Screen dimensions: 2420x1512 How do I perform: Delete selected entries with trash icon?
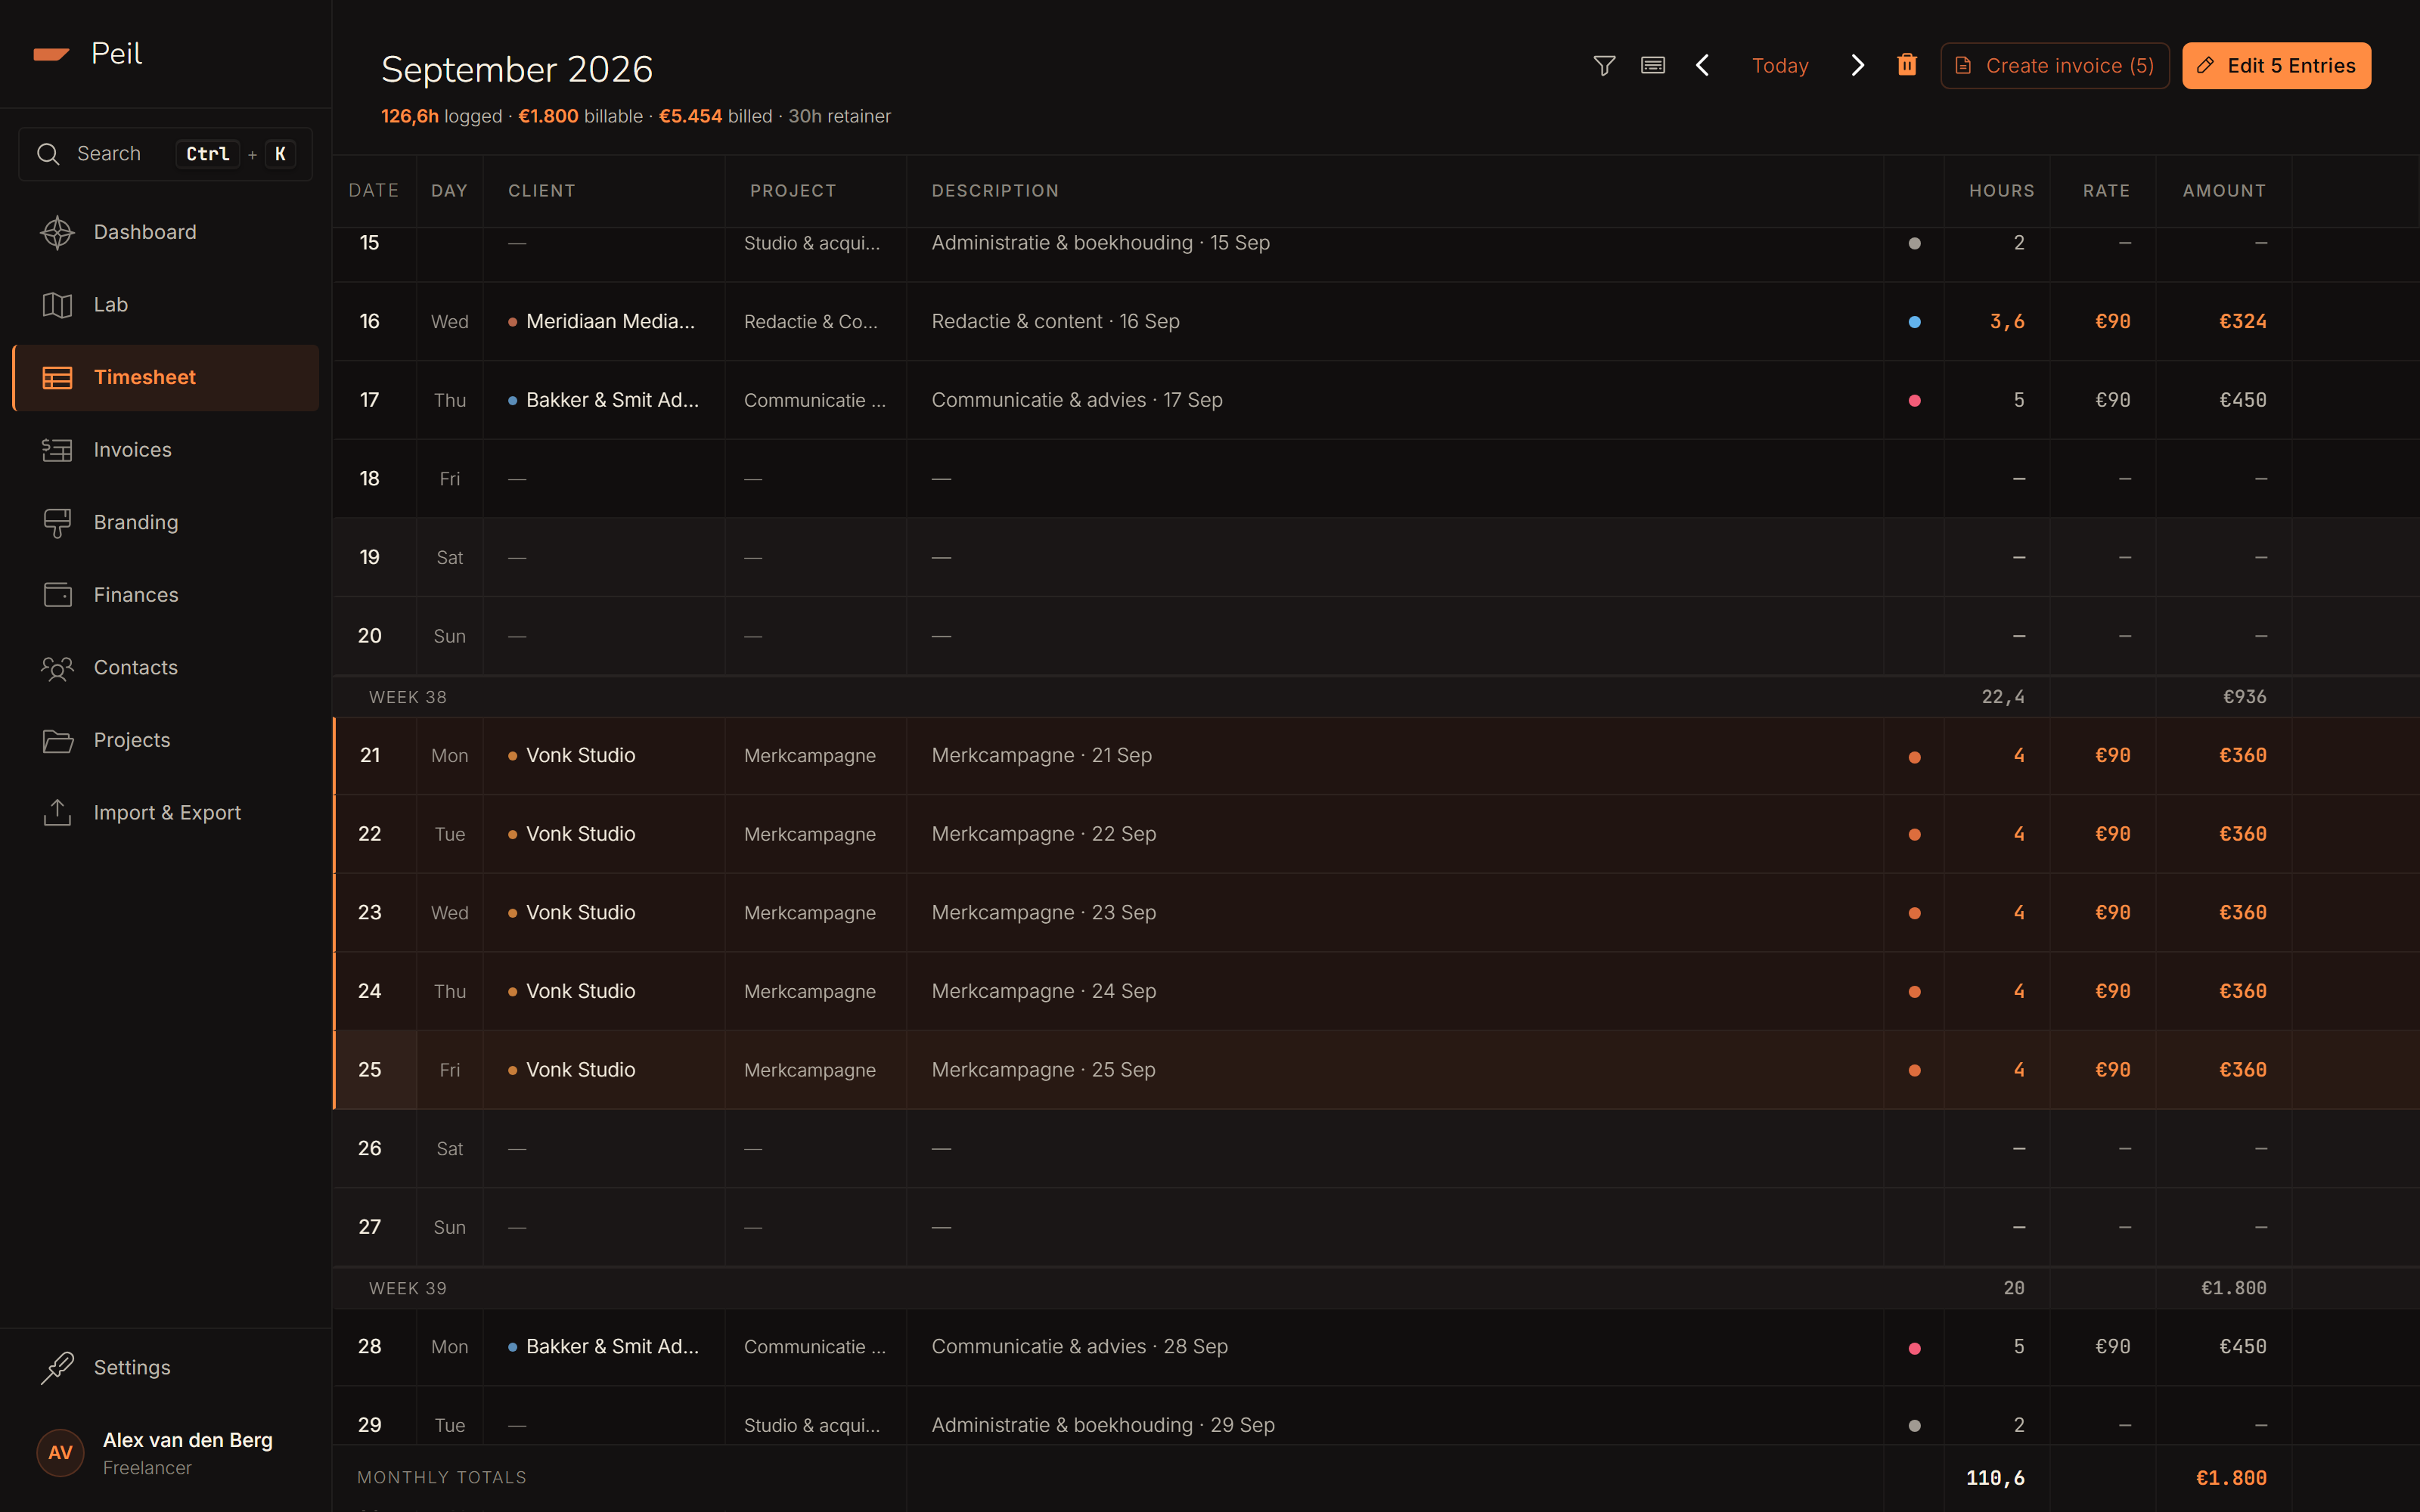pyautogui.click(x=1907, y=66)
